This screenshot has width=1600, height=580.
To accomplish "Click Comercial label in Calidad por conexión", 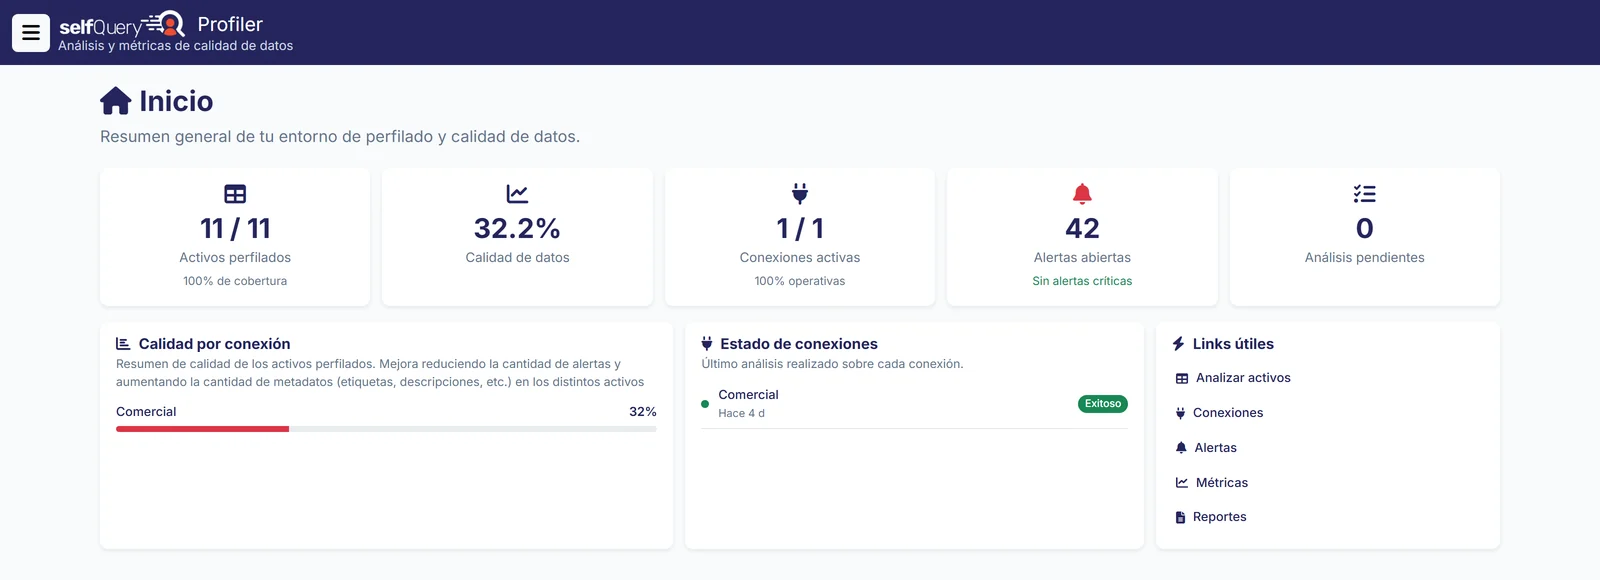I will pos(146,412).
